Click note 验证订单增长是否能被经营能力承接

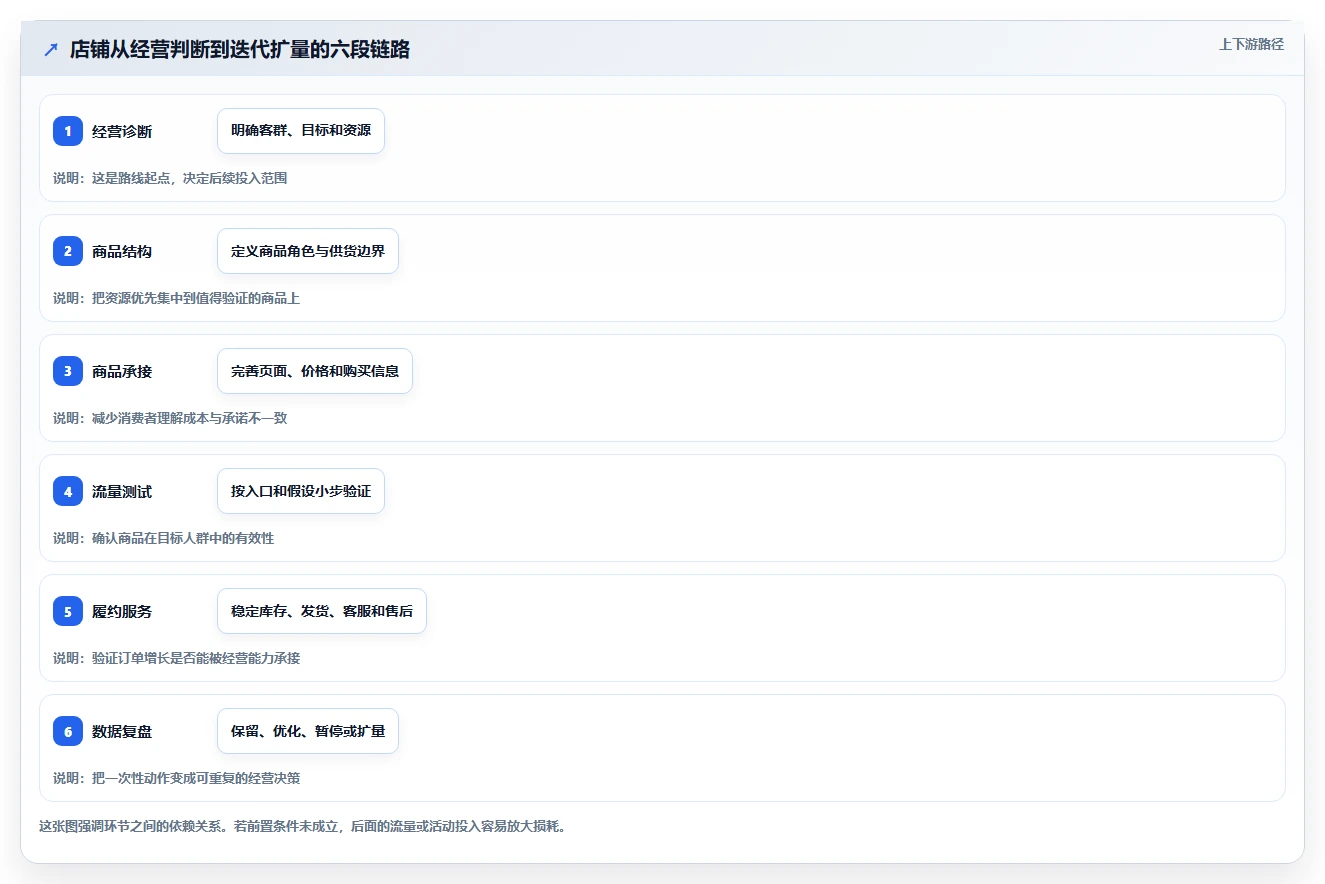(x=196, y=658)
